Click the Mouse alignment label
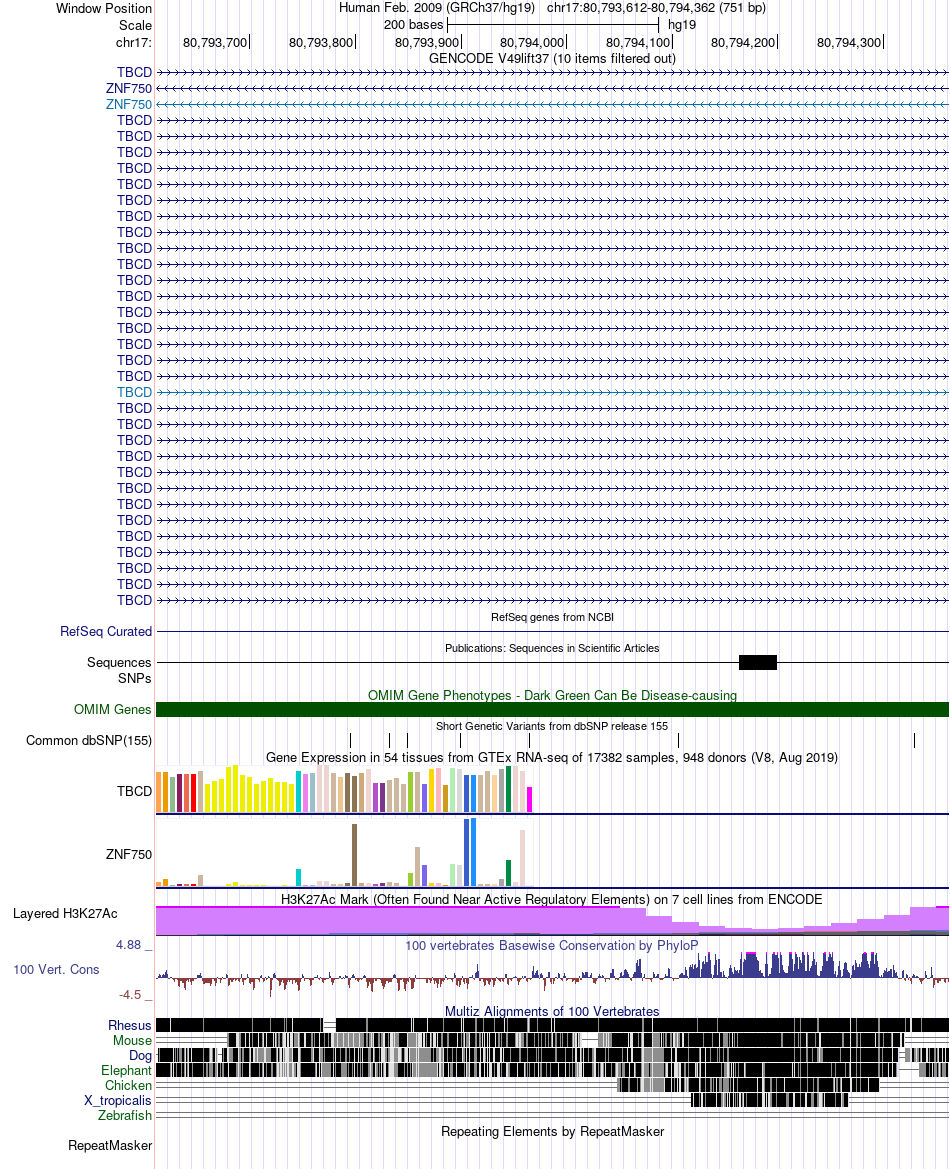Screen dimensions: 950x1169 pos(133,1041)
